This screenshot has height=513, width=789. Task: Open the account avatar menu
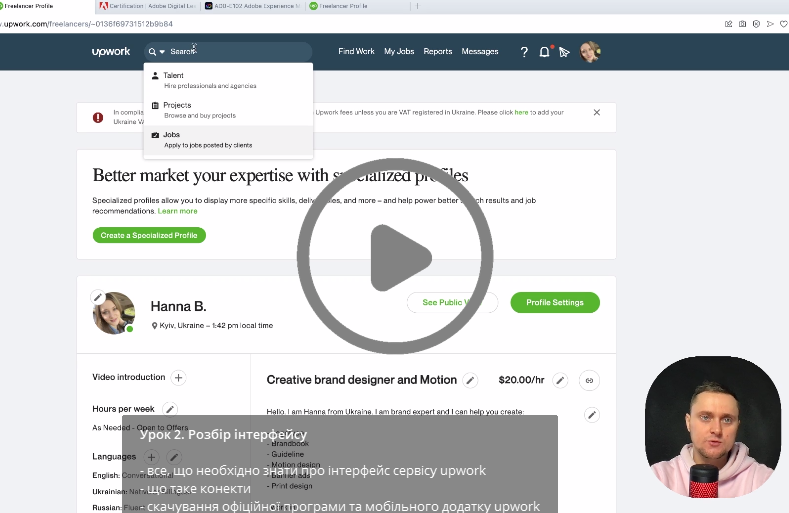click(590, 52)
